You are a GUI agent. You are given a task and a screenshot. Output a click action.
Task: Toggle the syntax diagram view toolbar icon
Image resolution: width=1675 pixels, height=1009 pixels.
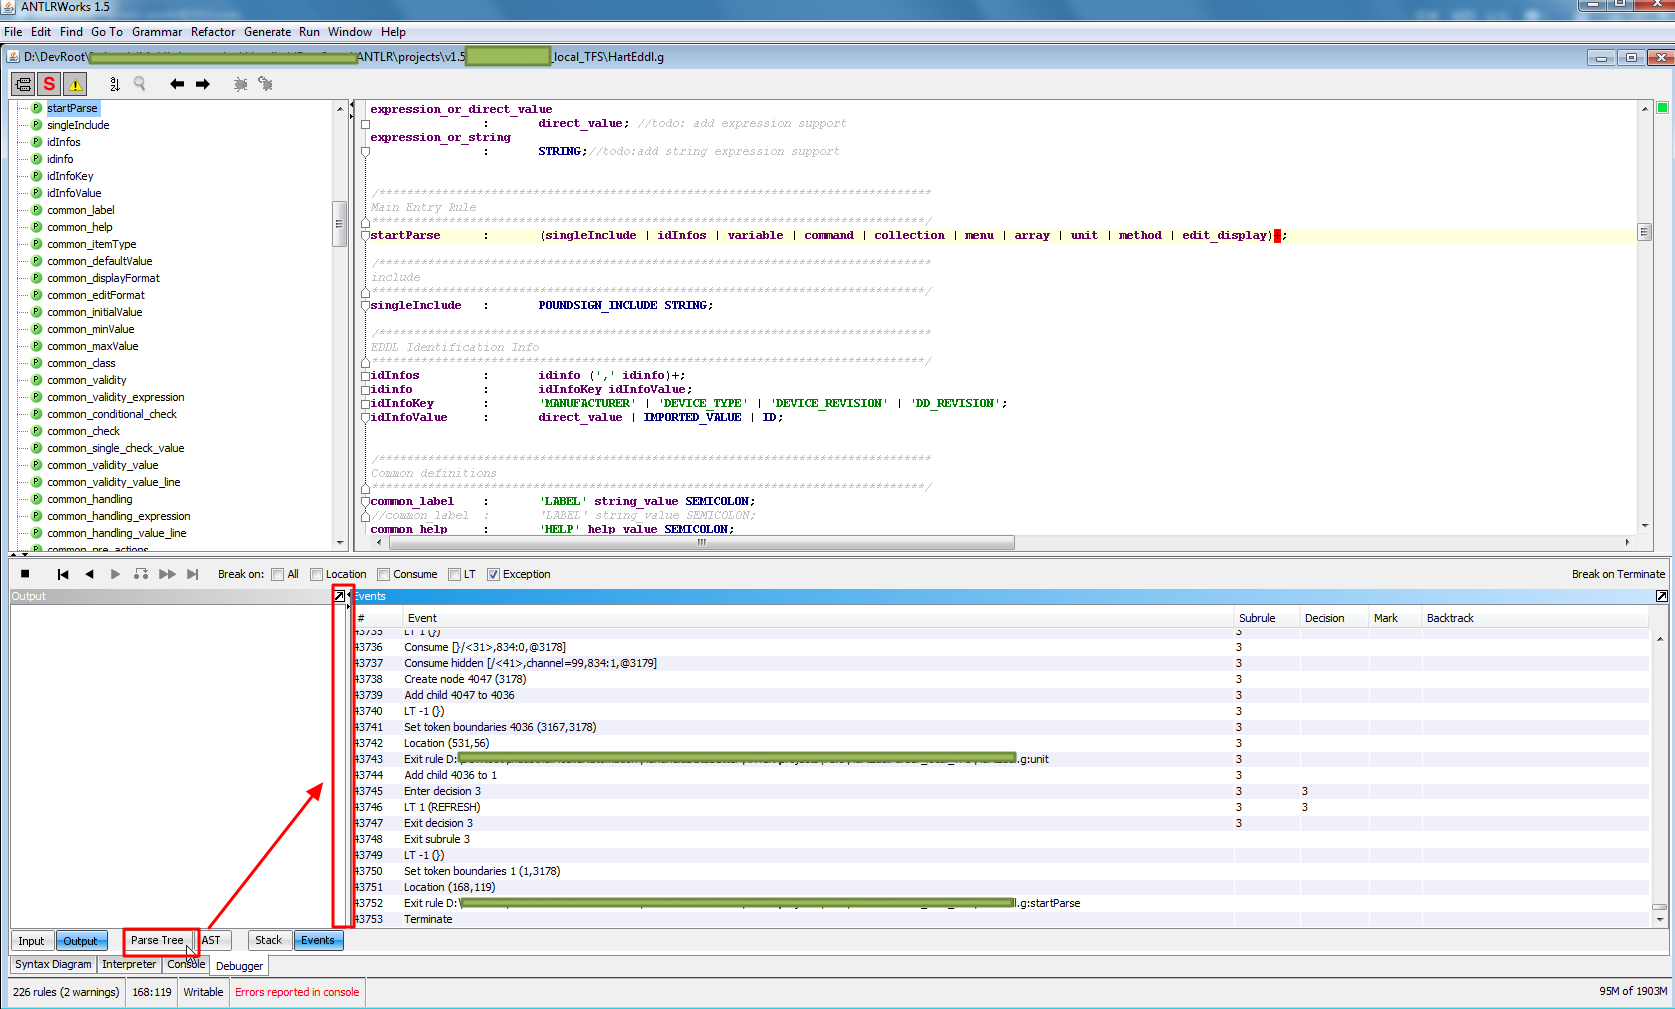click(23, 84)
